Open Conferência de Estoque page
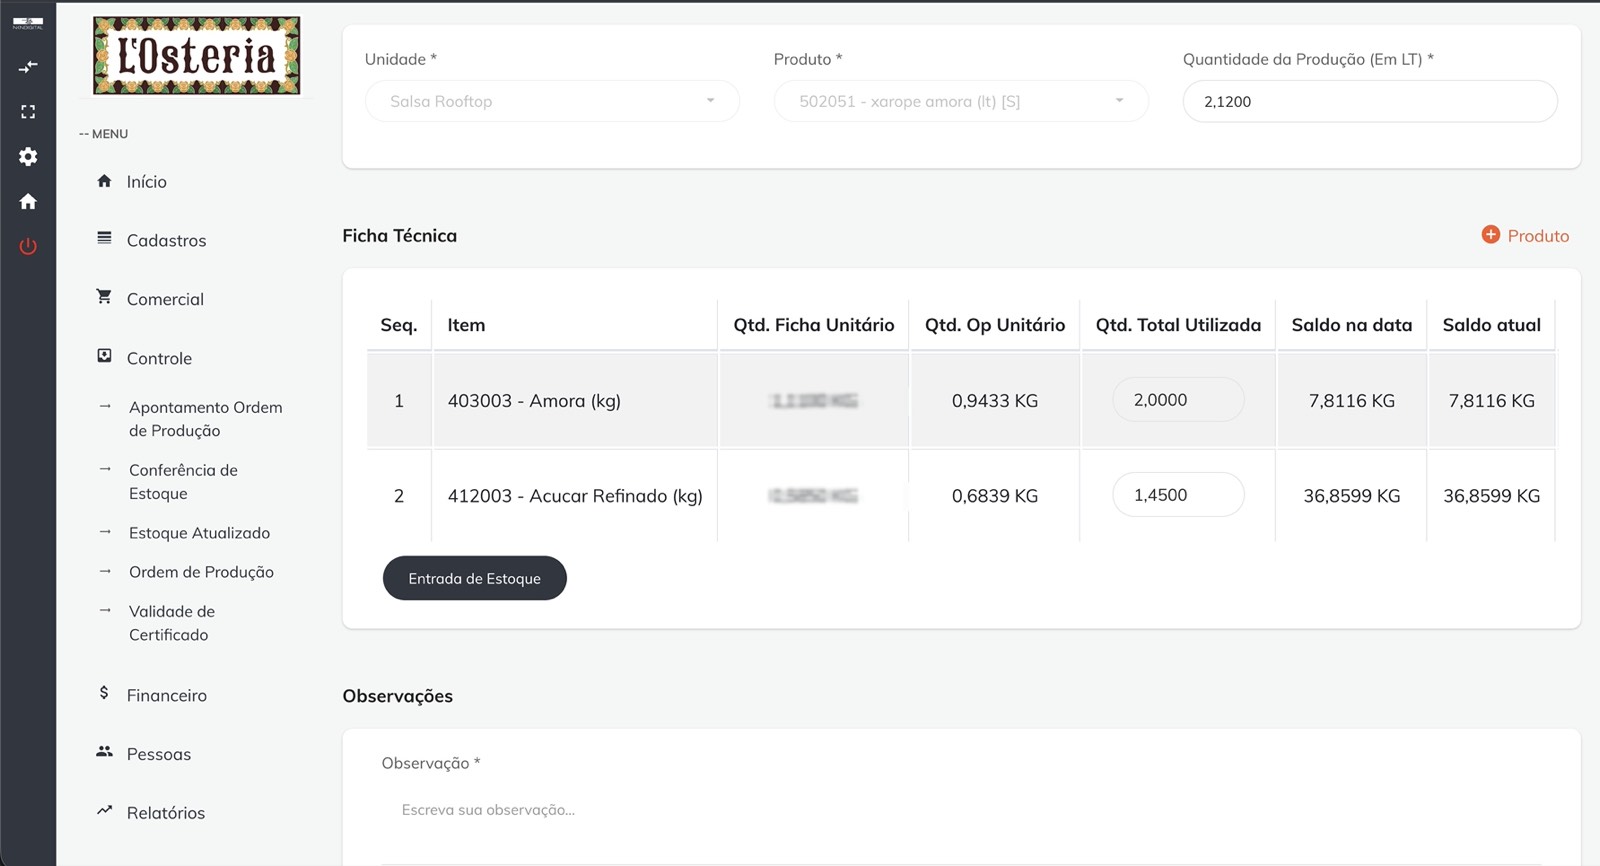 (x=183, y=482)
